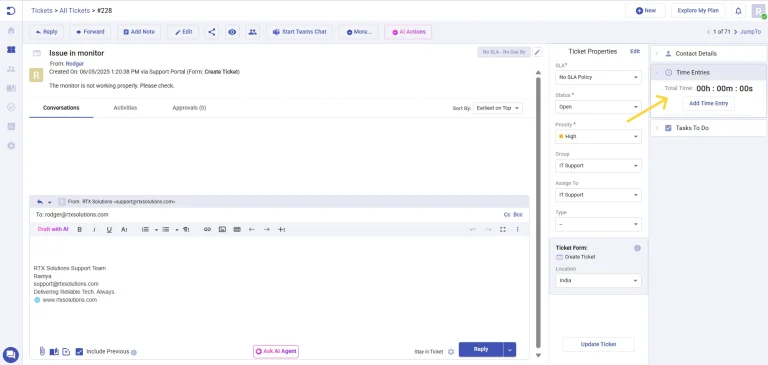Click the info icon next to Ticket Form
Image resolution: width=768 pixels, height=365 pixels.
(x=637, y=248)
